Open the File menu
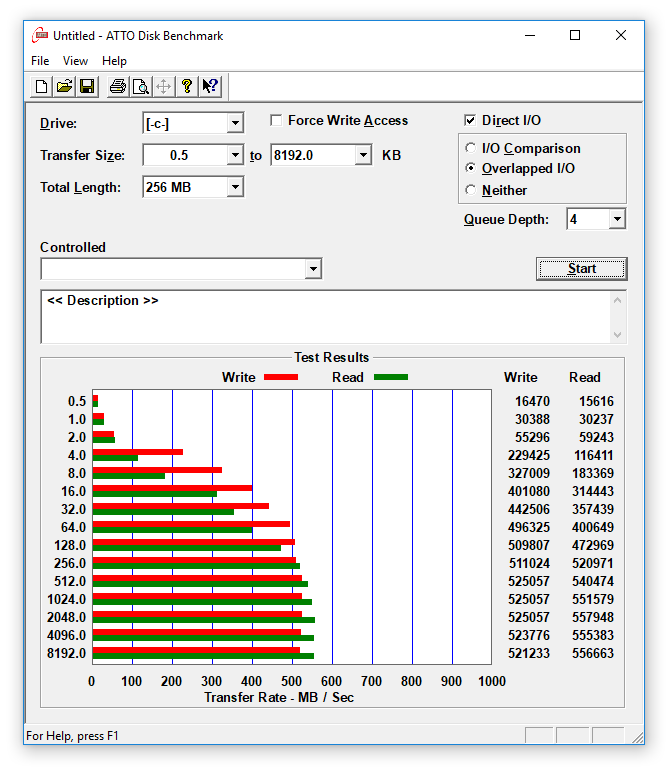Screen dimensions: 670x768 click(x=40, y=61)
